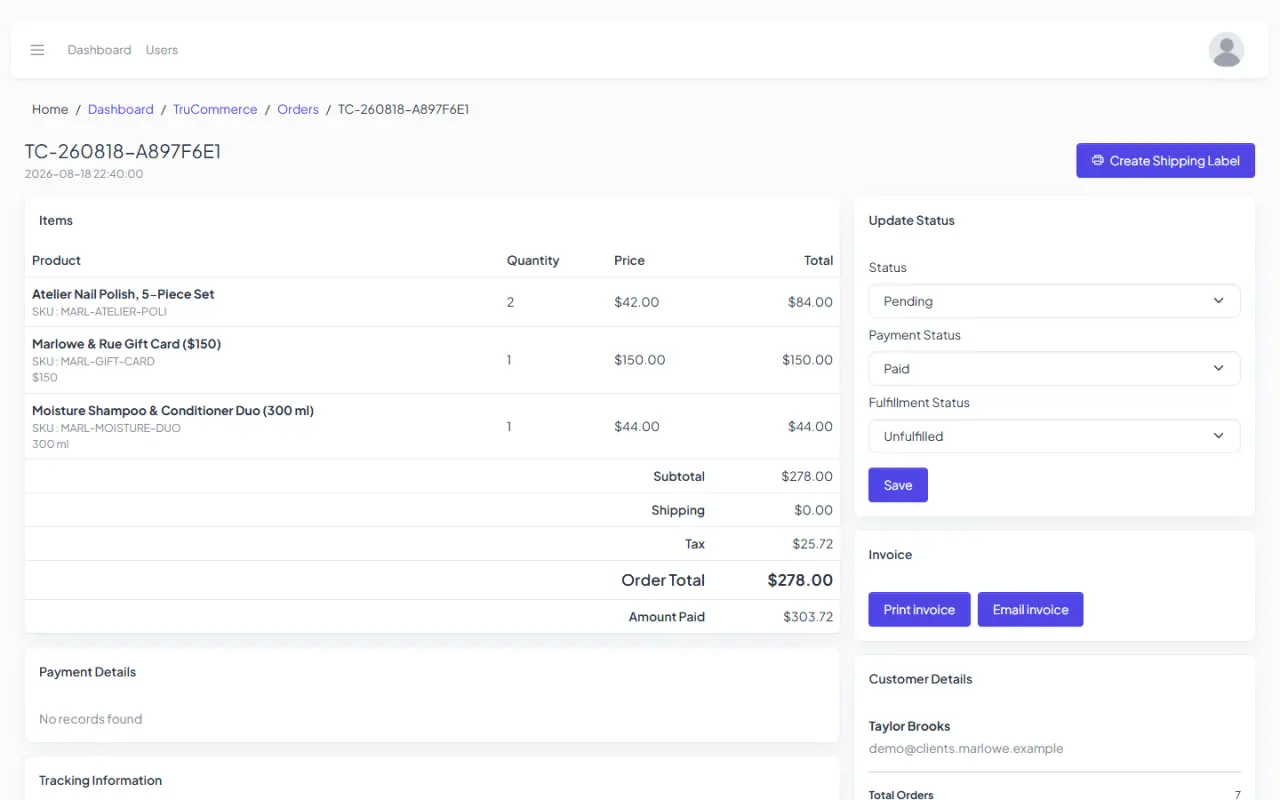This screenshot has width=1280, height=800.
Task: Go to Dashboard in the top navigation
Action: 99,50
